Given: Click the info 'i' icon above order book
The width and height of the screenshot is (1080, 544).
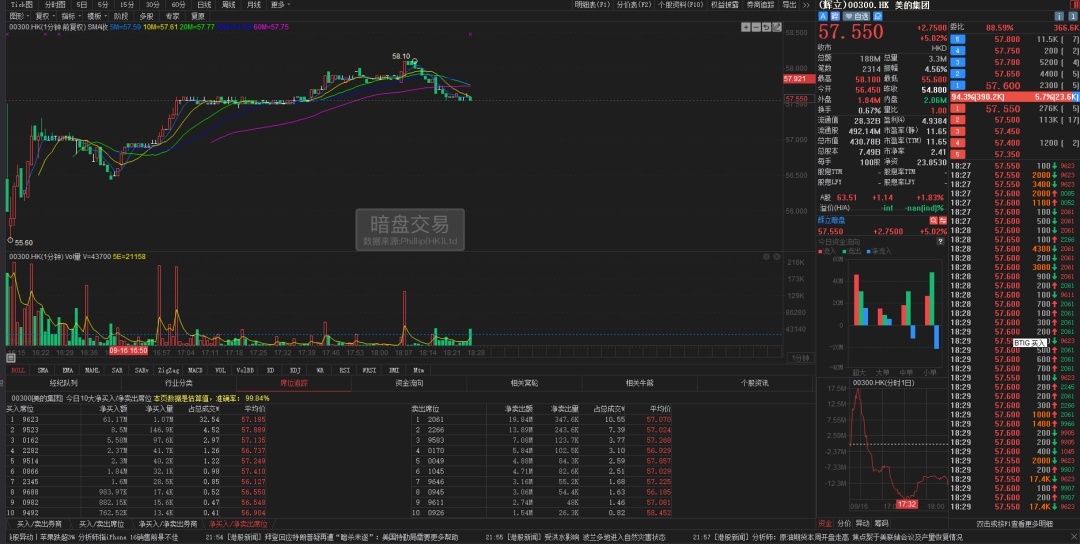Looking at the screenshot, I should (1059, 17).
